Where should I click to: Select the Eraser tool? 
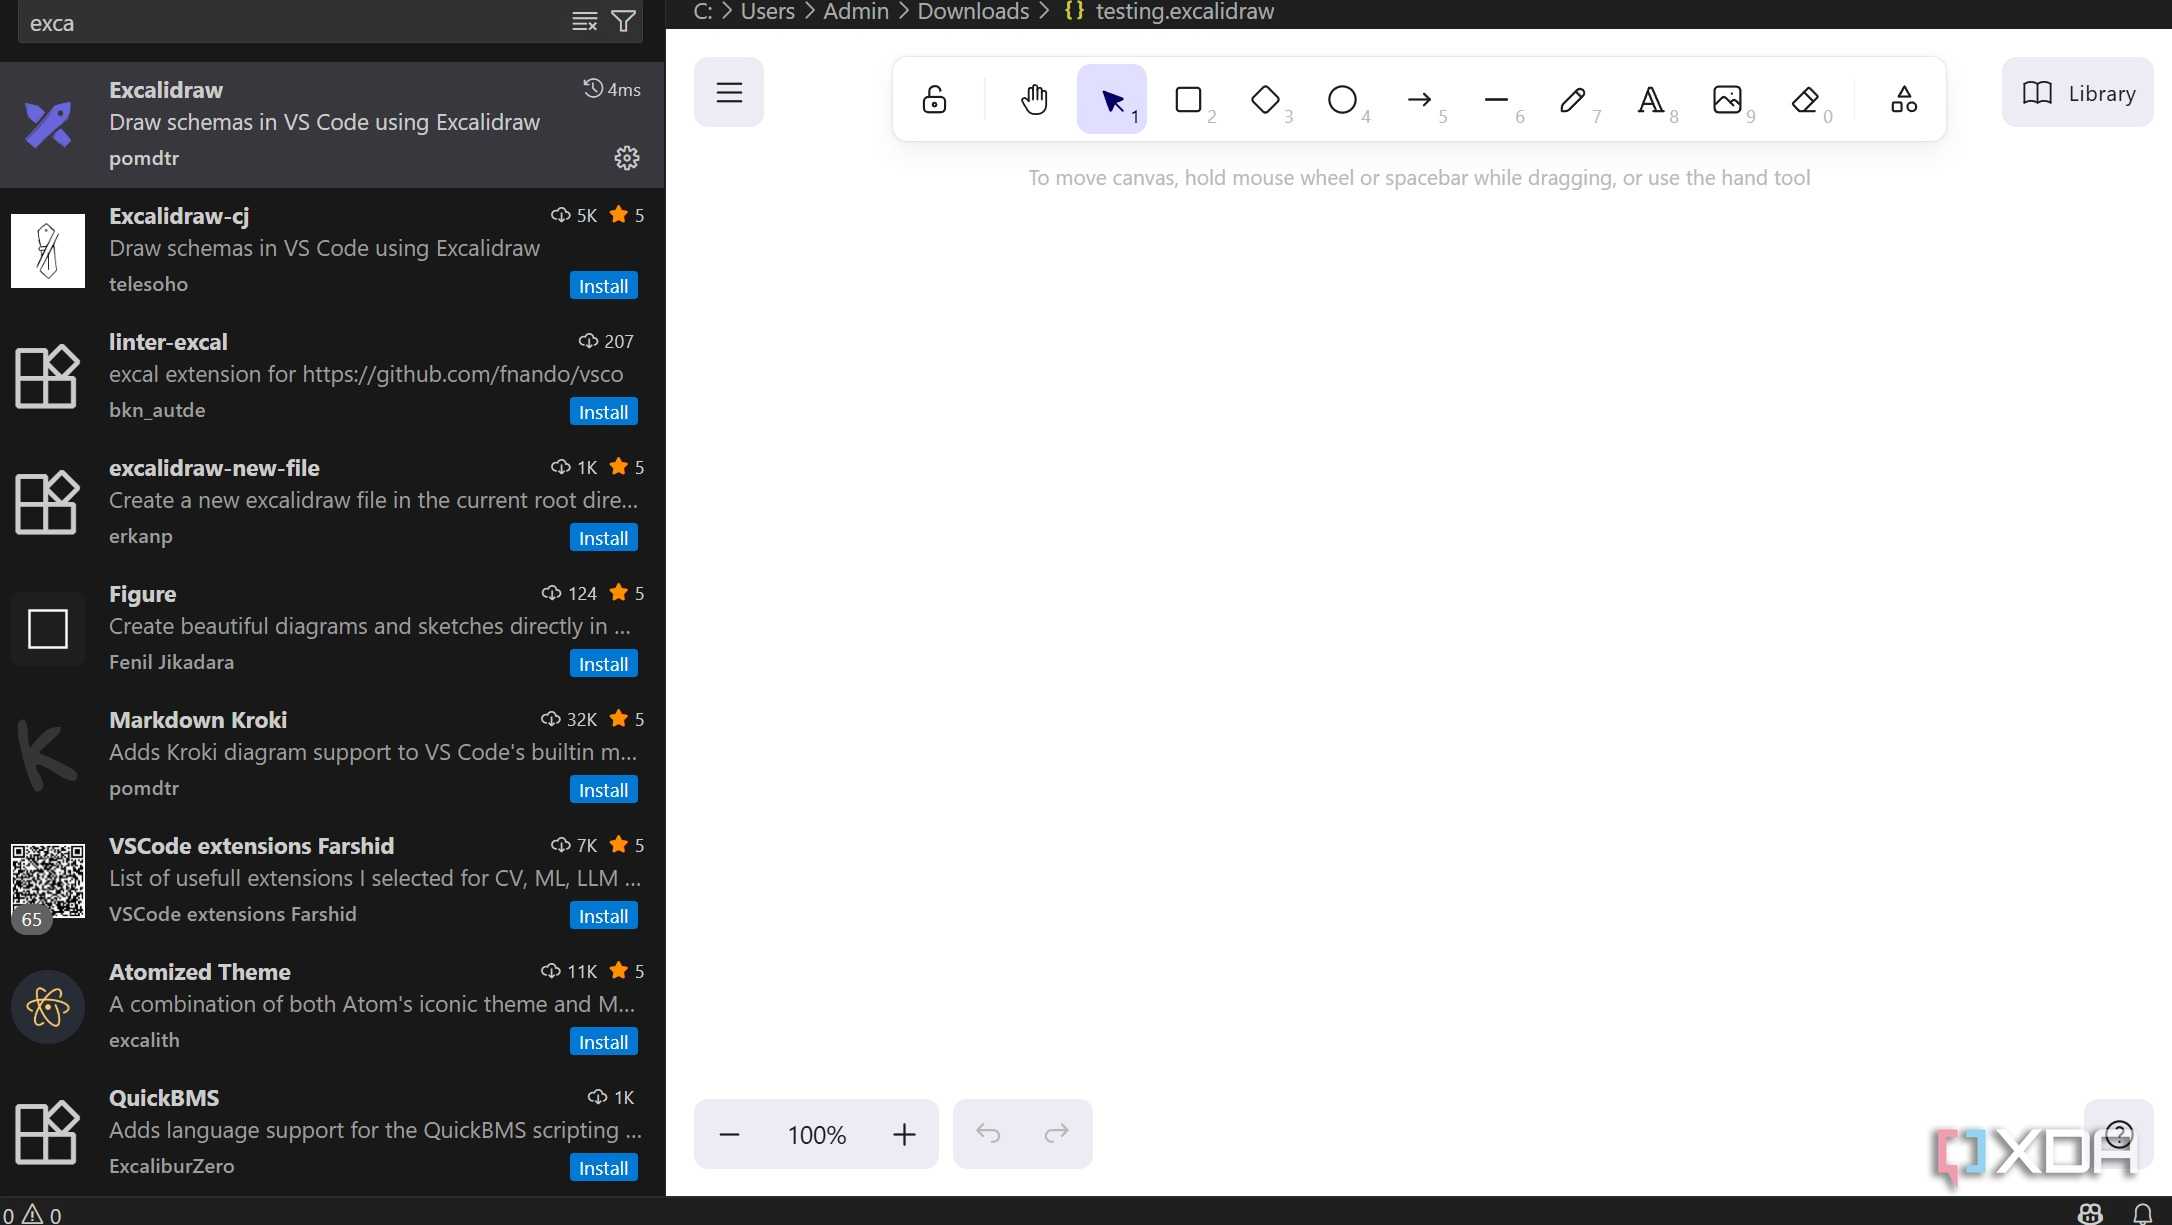tap(1805, 99)
